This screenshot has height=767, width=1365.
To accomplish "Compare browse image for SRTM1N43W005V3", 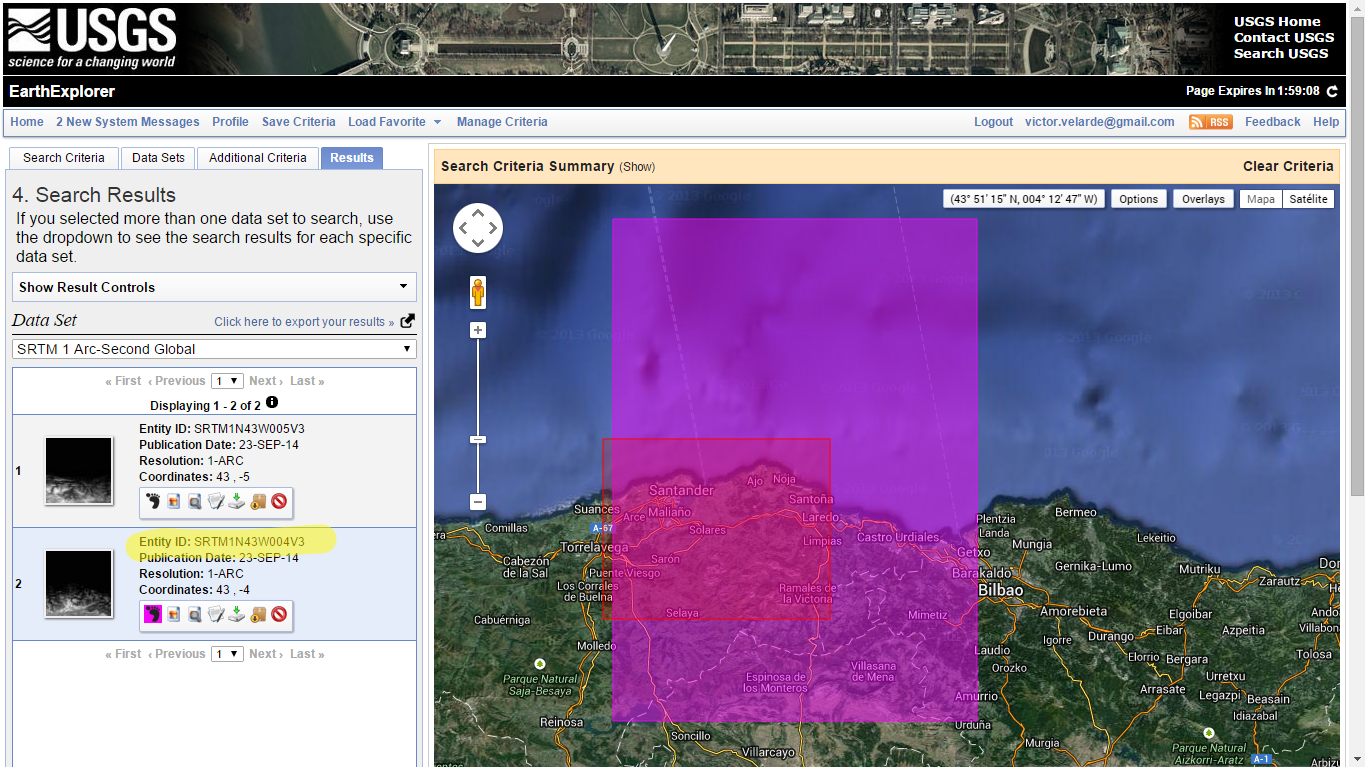I will pos(195,501).
